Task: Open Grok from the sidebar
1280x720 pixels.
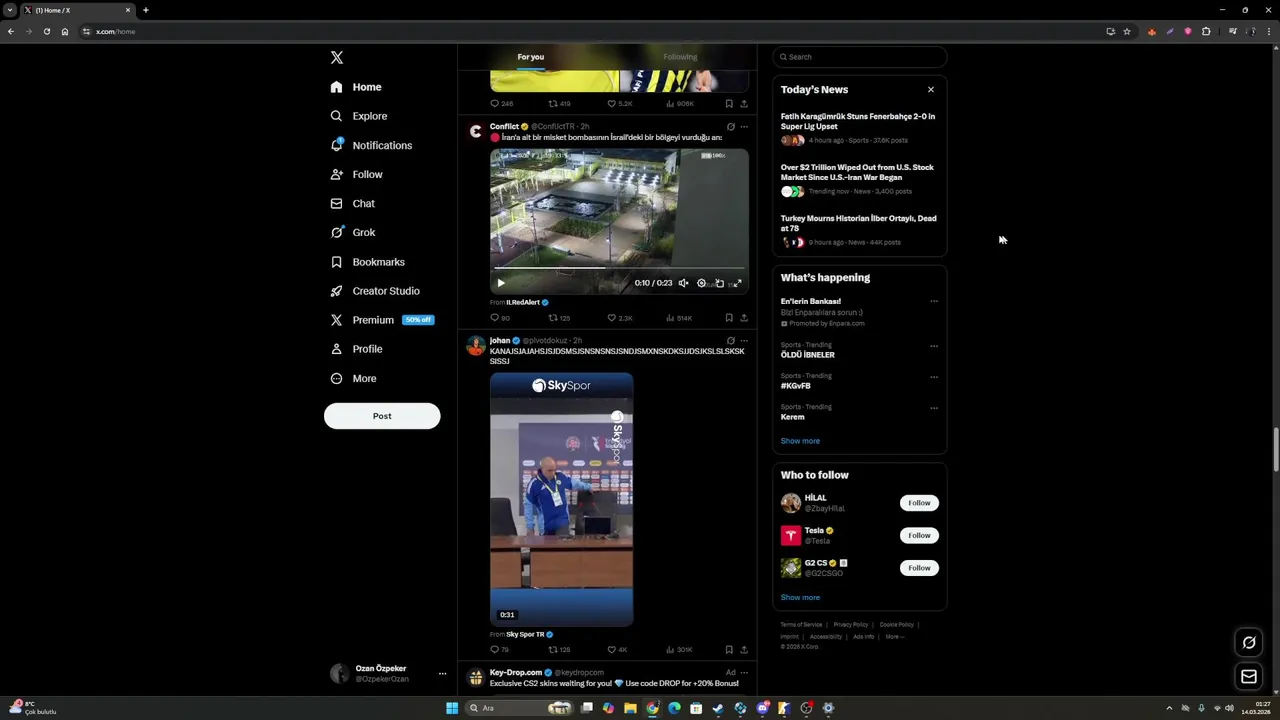Action: pos(352,232)
